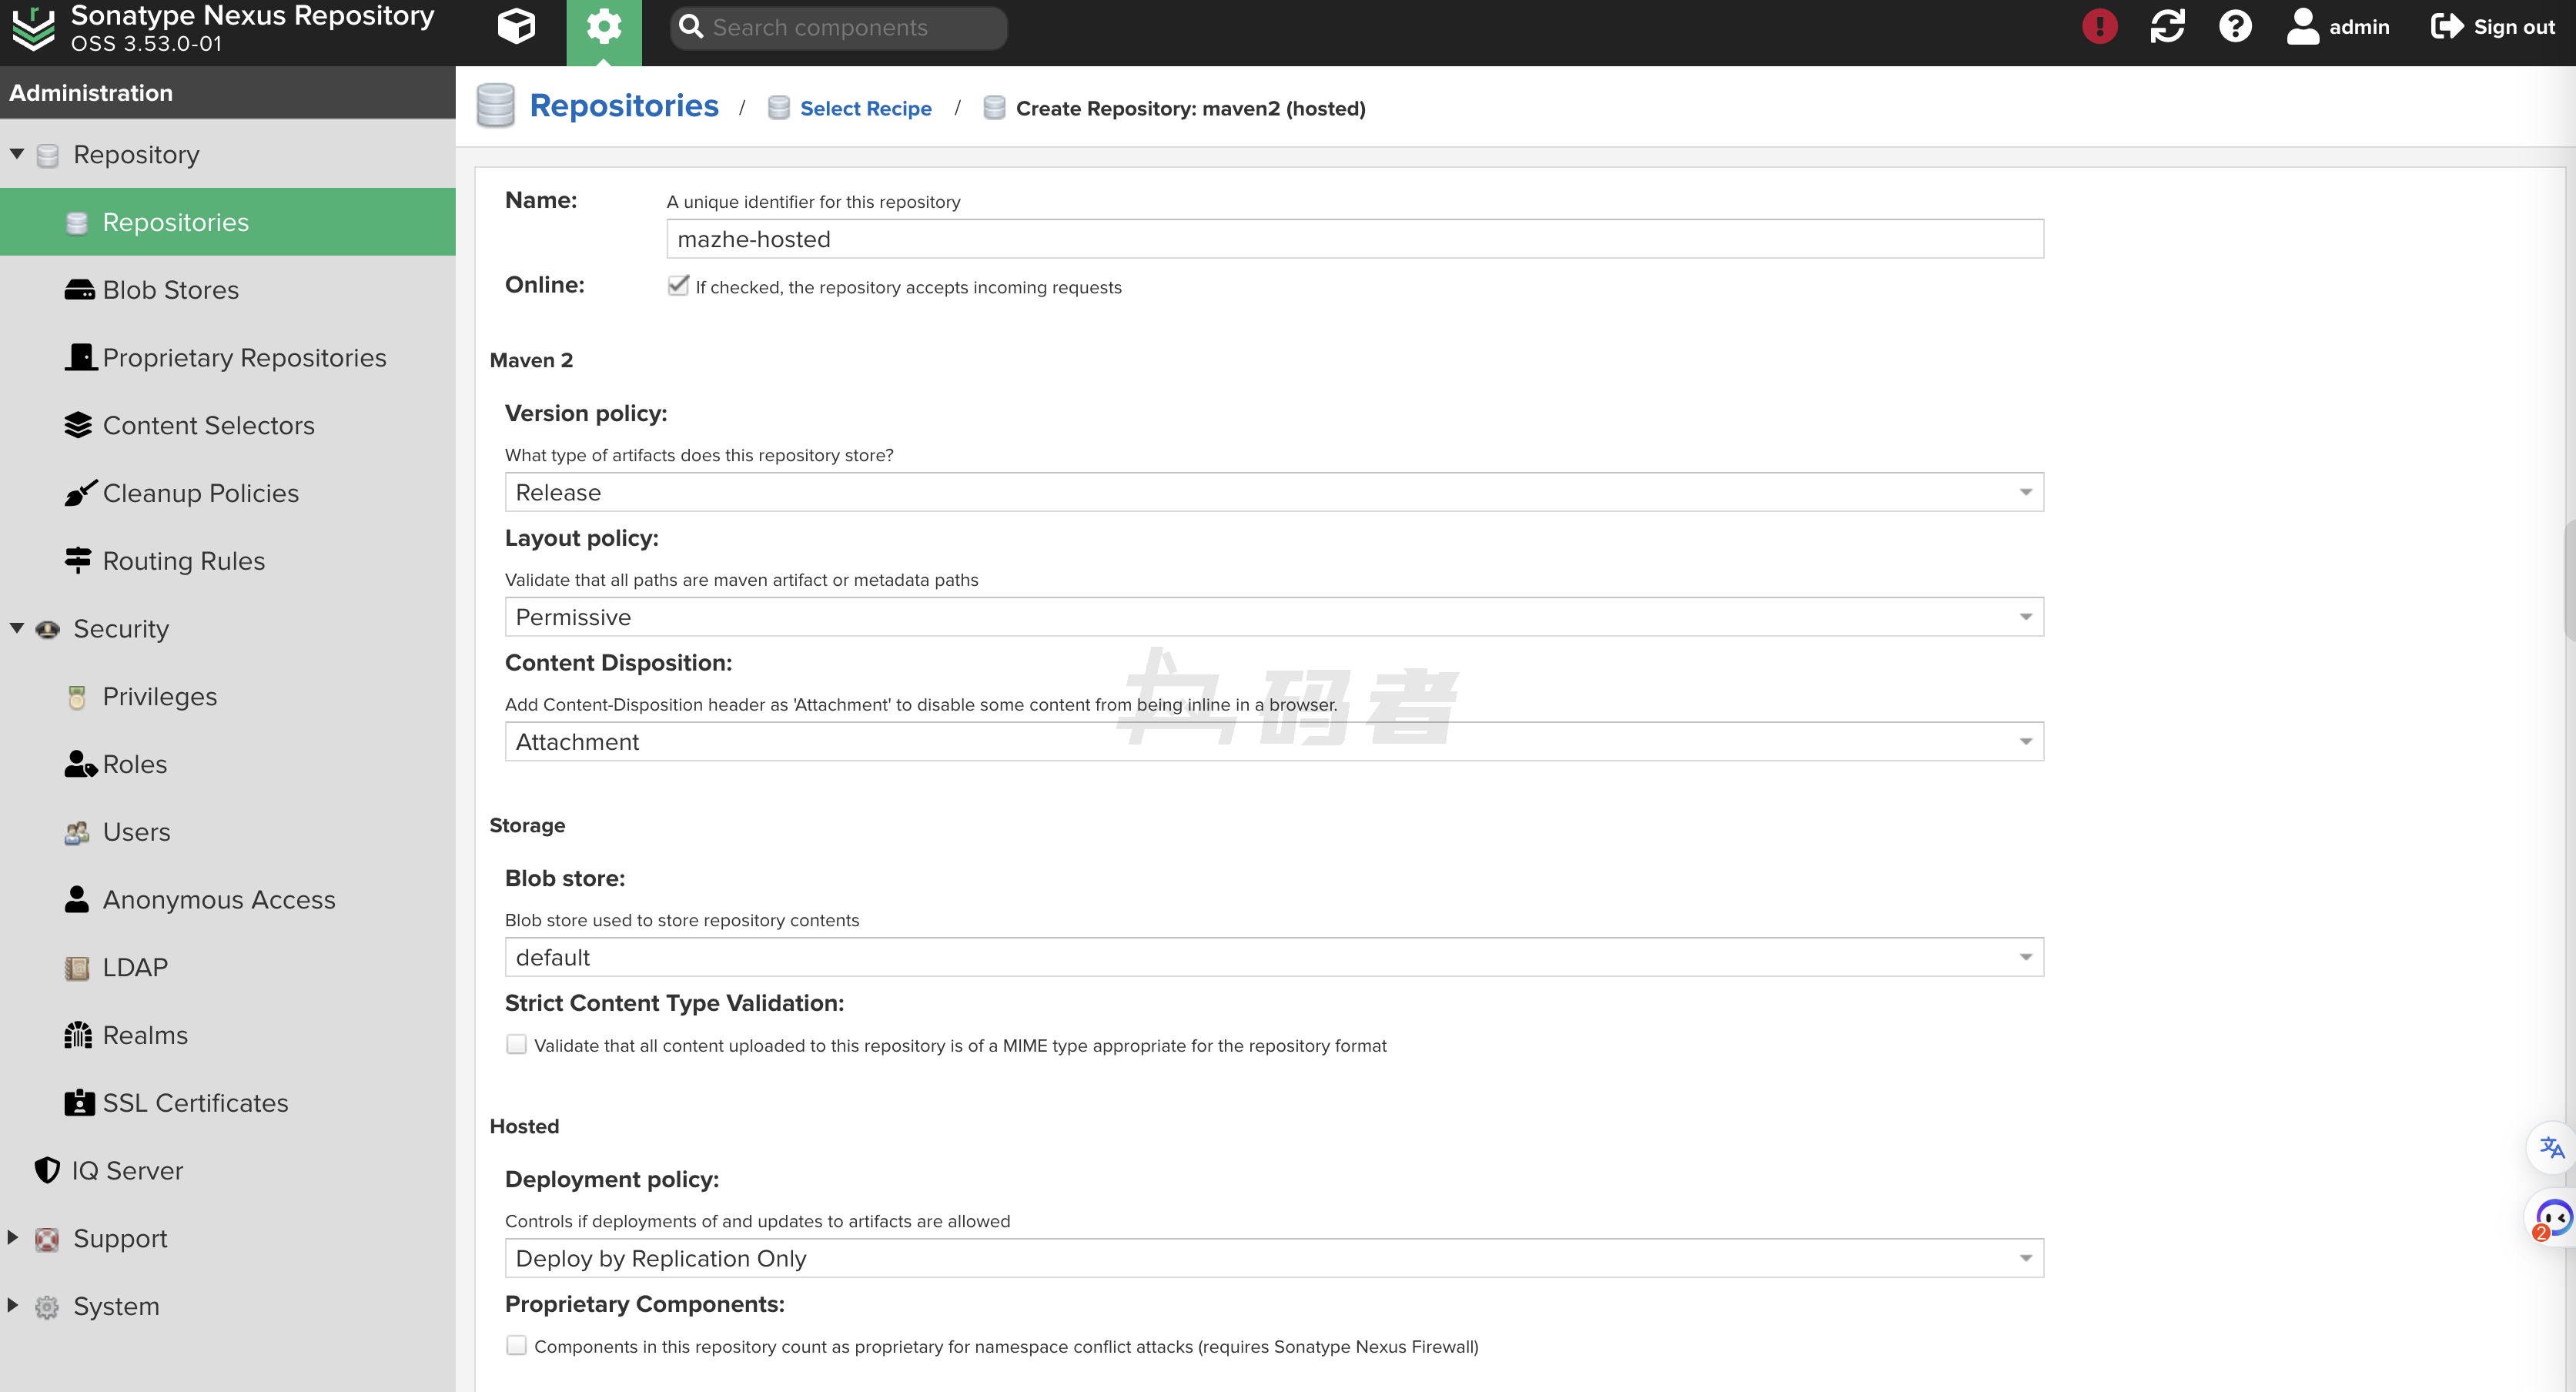Click the red system status alert icon
This screenshot has height=1392, width=2576.
2099,27
